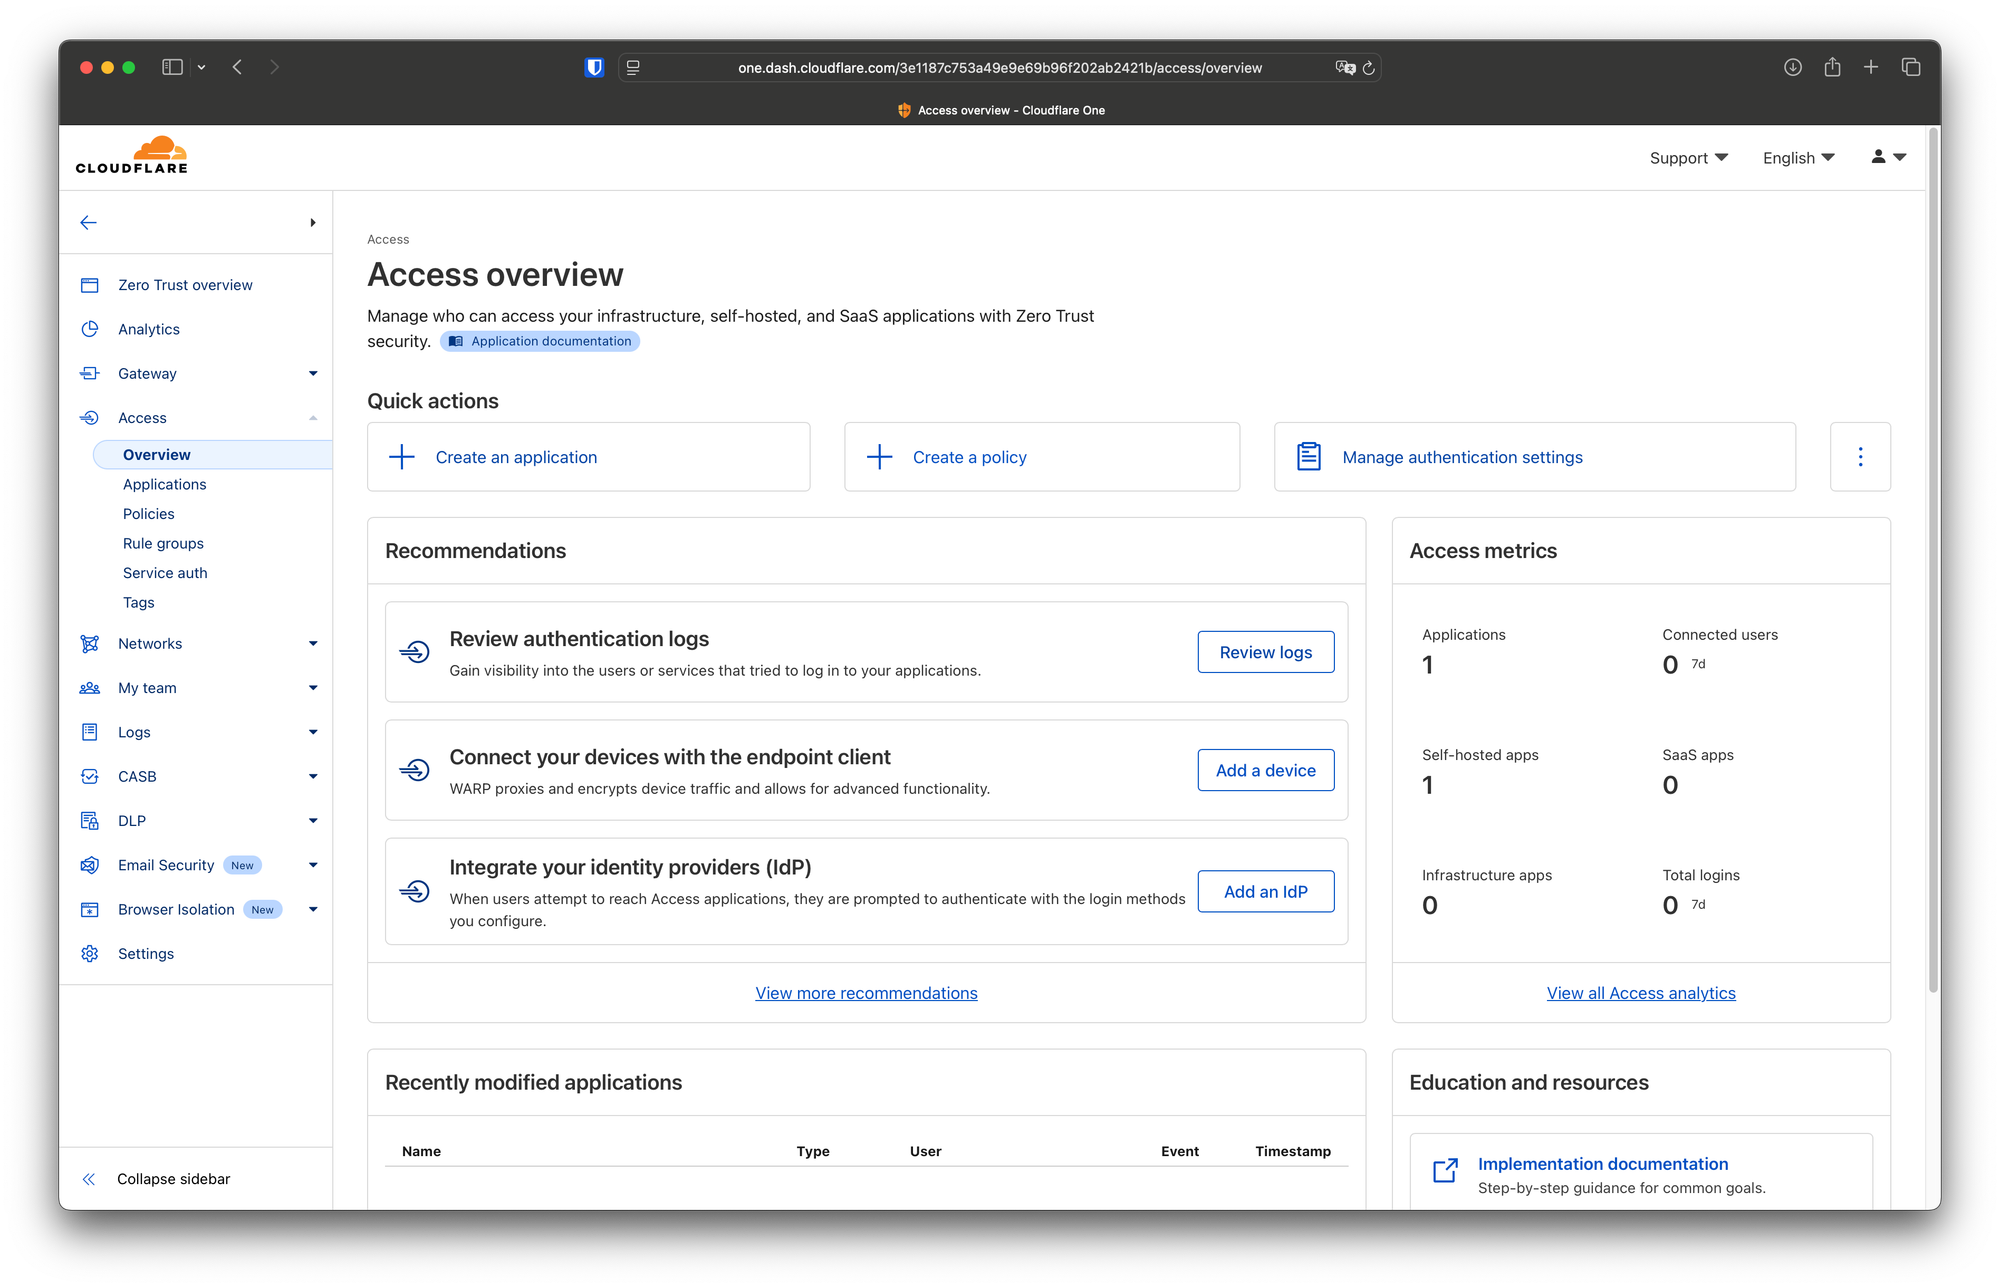Collapse the Access sidebar section

click(313, 418)
